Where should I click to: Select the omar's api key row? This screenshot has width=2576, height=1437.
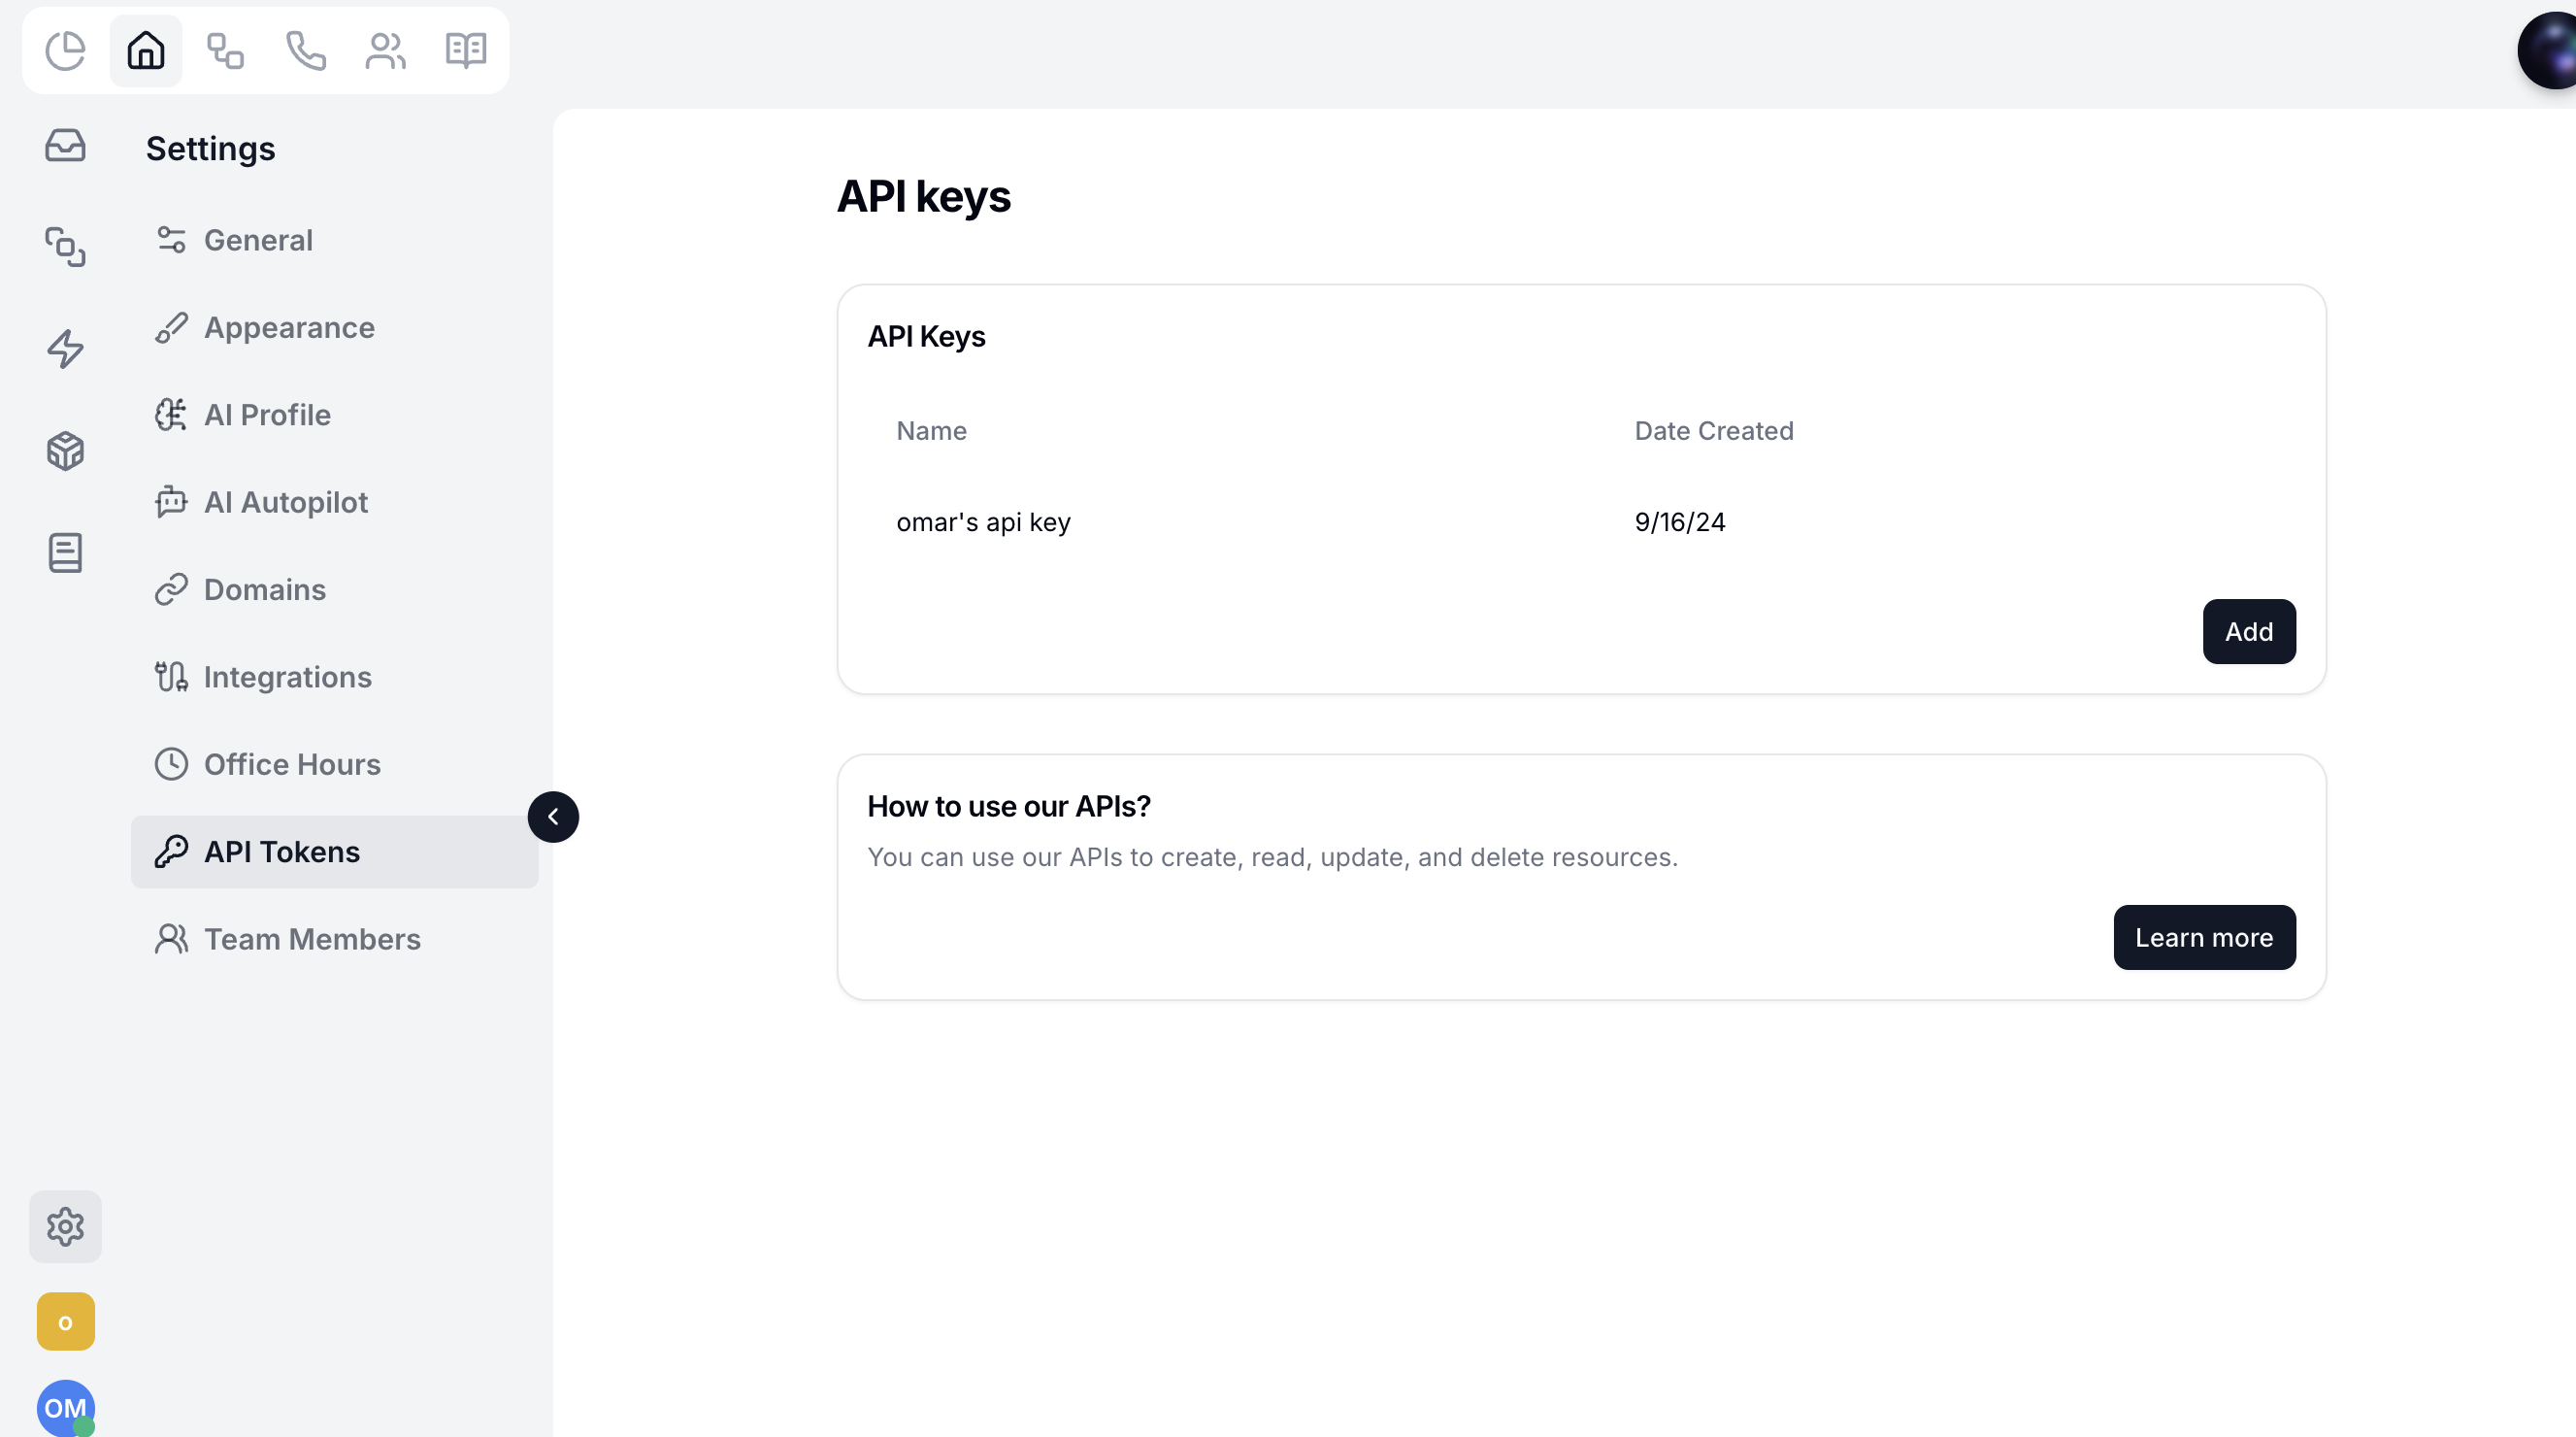coord(983,522)
